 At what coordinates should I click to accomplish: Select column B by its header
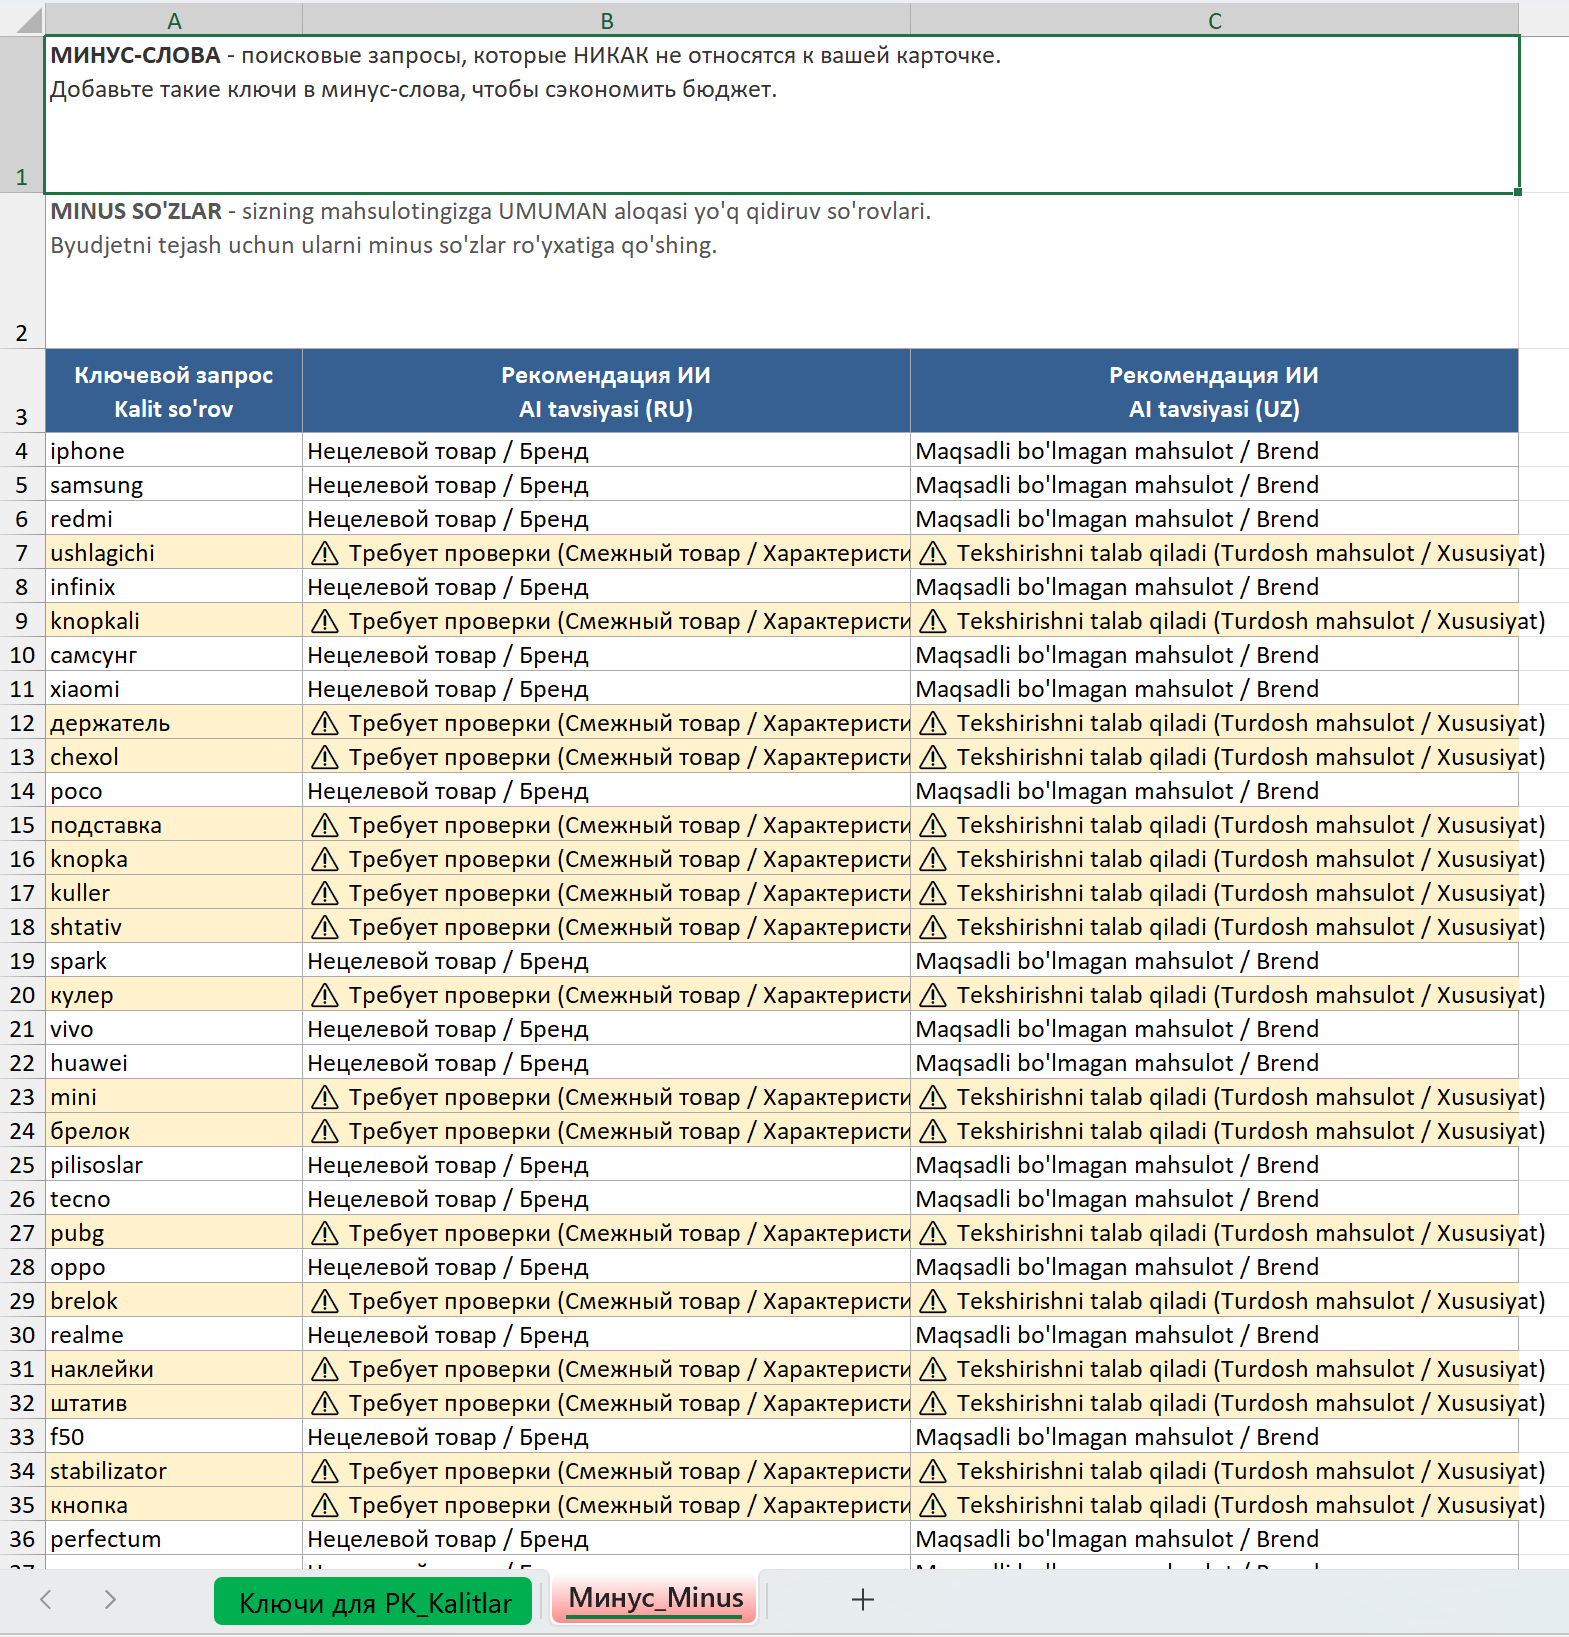(x=606, y=20)
